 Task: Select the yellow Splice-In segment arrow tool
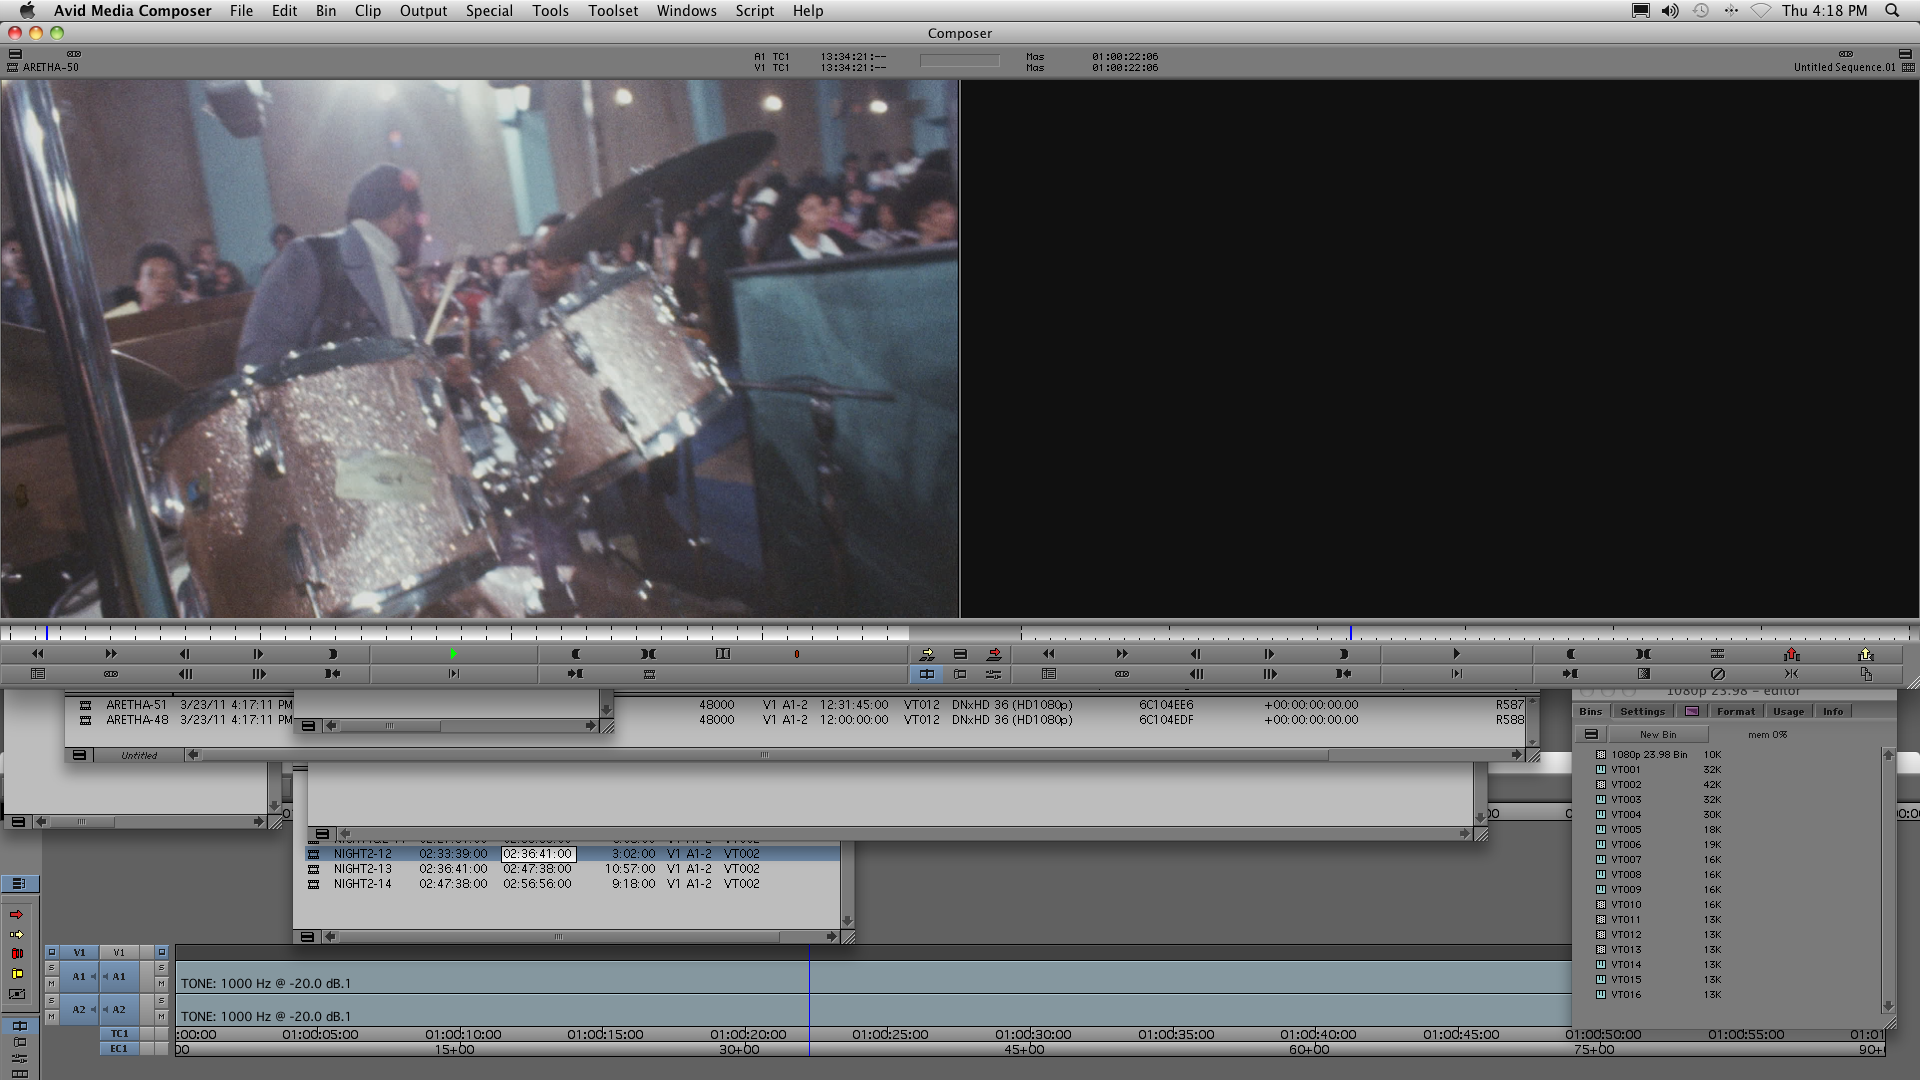(x=17, y=934)
